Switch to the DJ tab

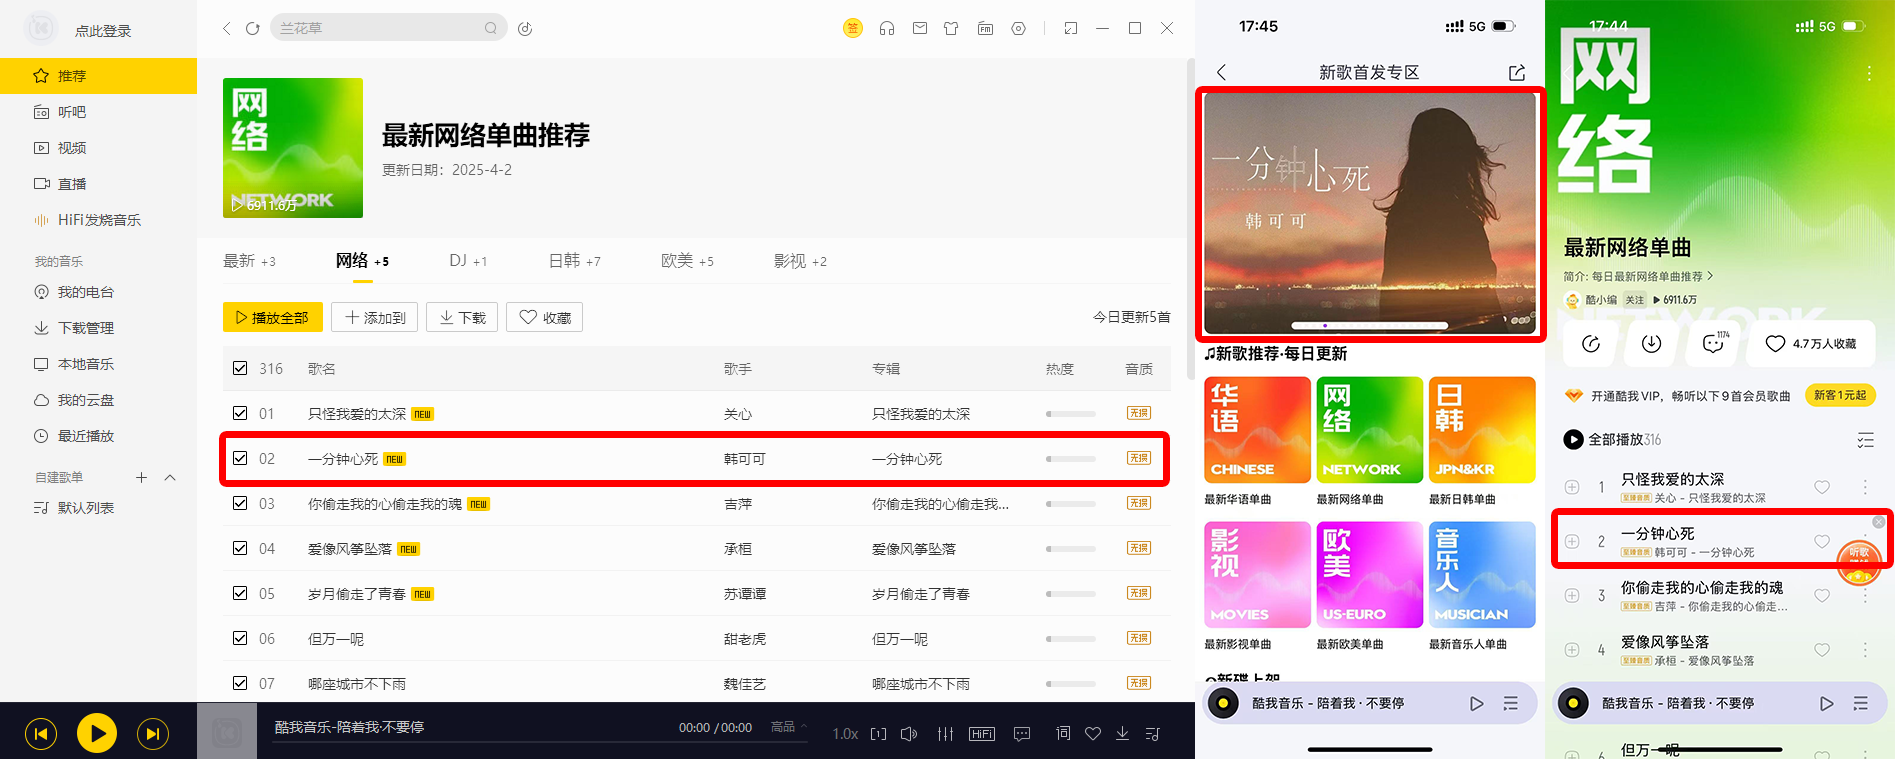pyautogui.click(x=468, y=261)
